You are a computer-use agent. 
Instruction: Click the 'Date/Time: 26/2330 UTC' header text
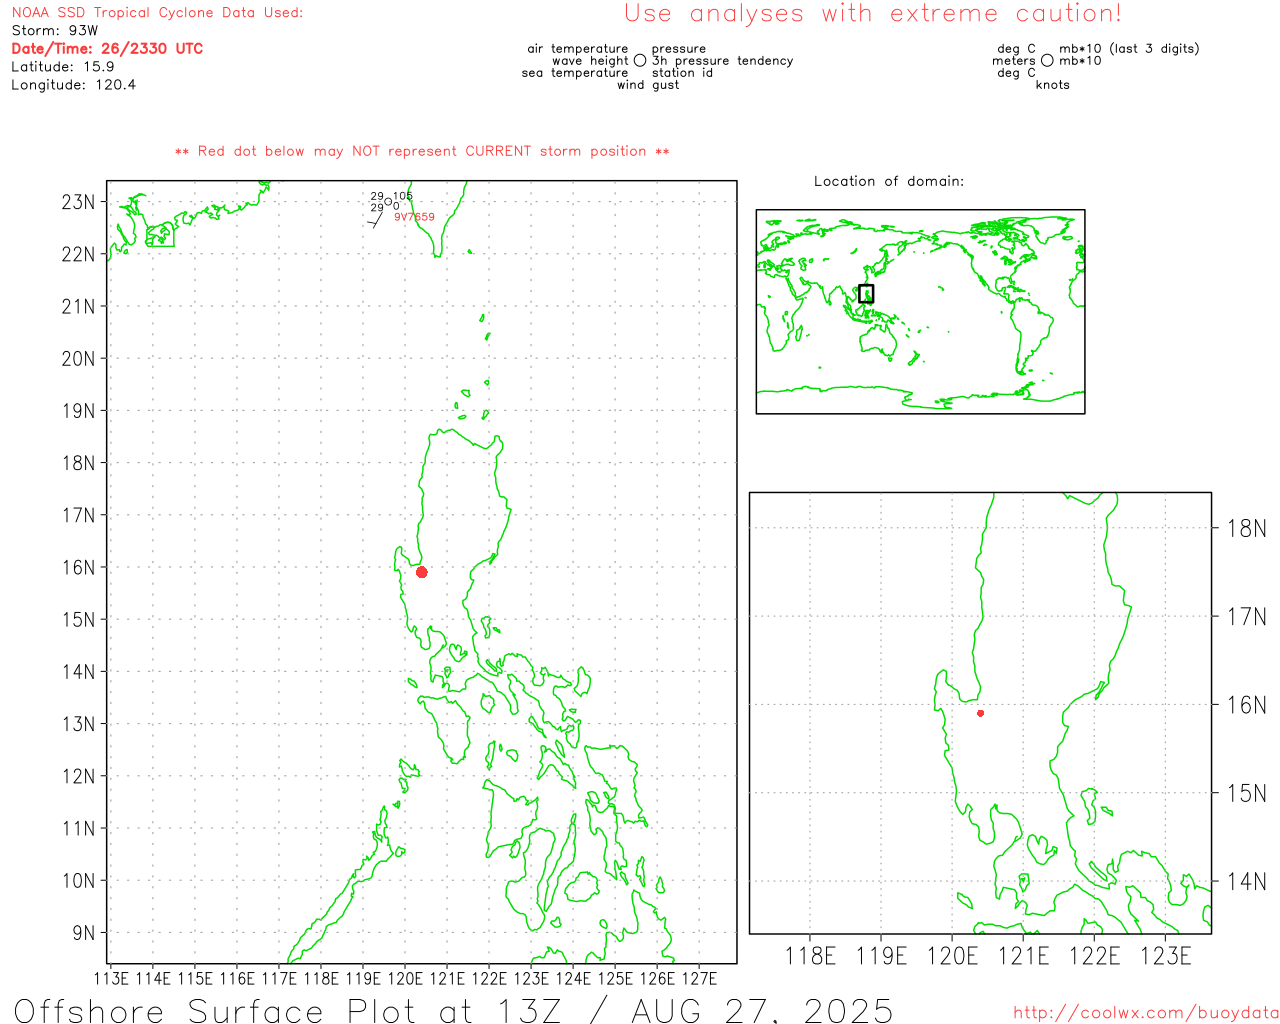(107, 48)
